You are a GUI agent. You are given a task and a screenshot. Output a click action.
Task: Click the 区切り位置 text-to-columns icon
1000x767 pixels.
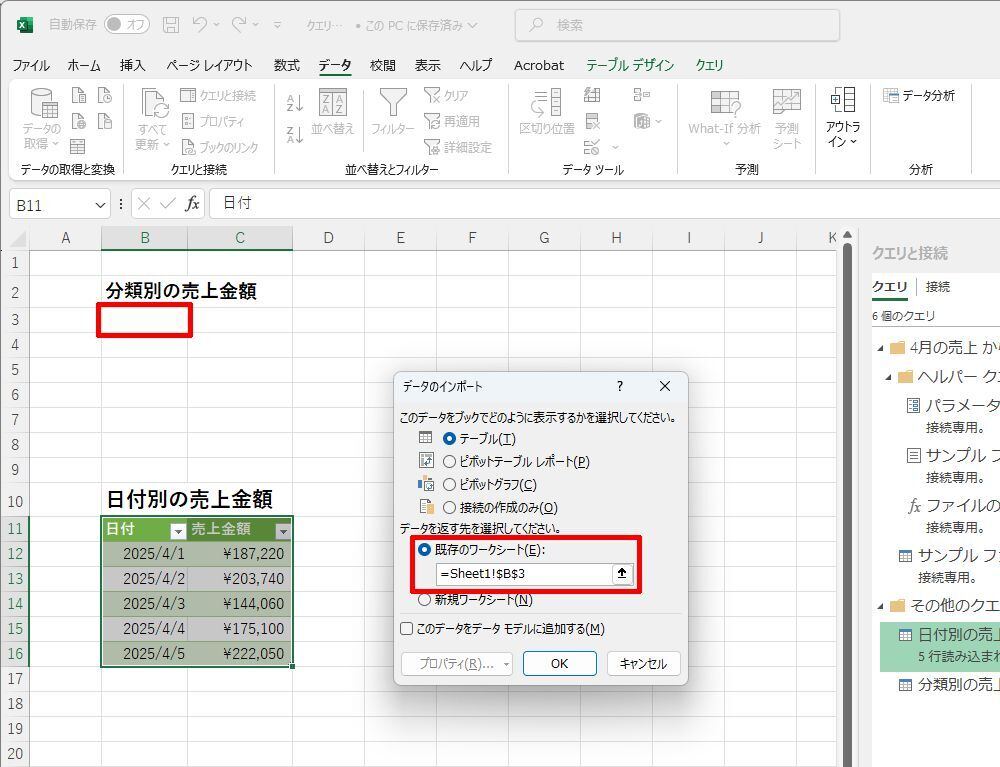click(x=546, y=103)
